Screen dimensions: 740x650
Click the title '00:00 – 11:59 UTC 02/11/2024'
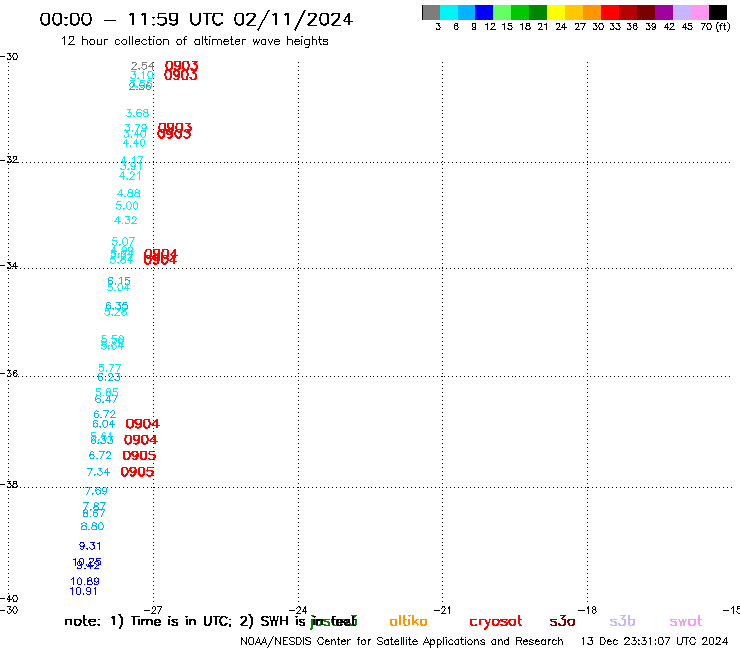pyautogui.click(x=196, y=19)
